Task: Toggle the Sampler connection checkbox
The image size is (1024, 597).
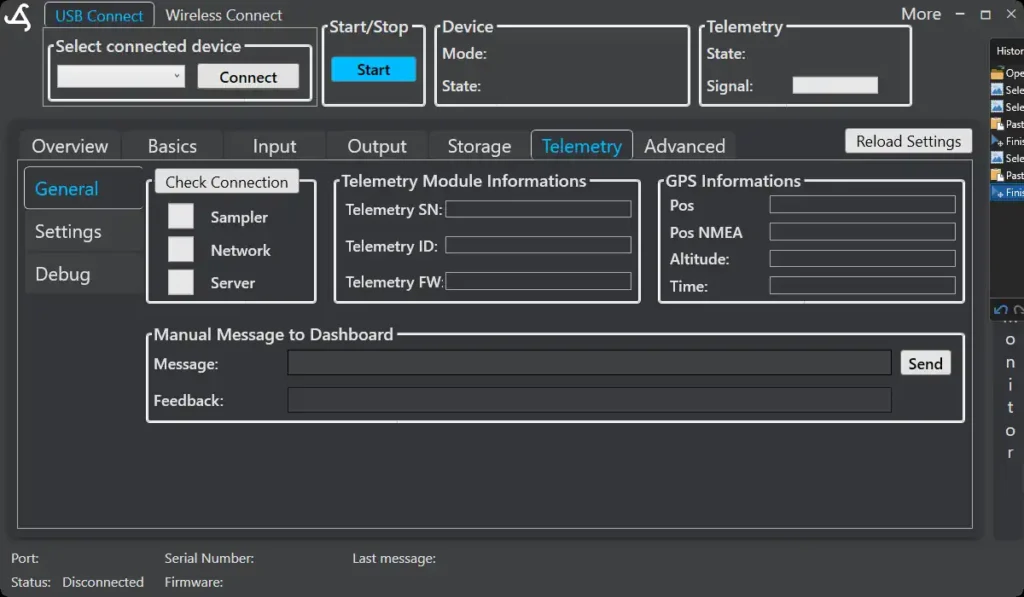Action: (181, 216)
